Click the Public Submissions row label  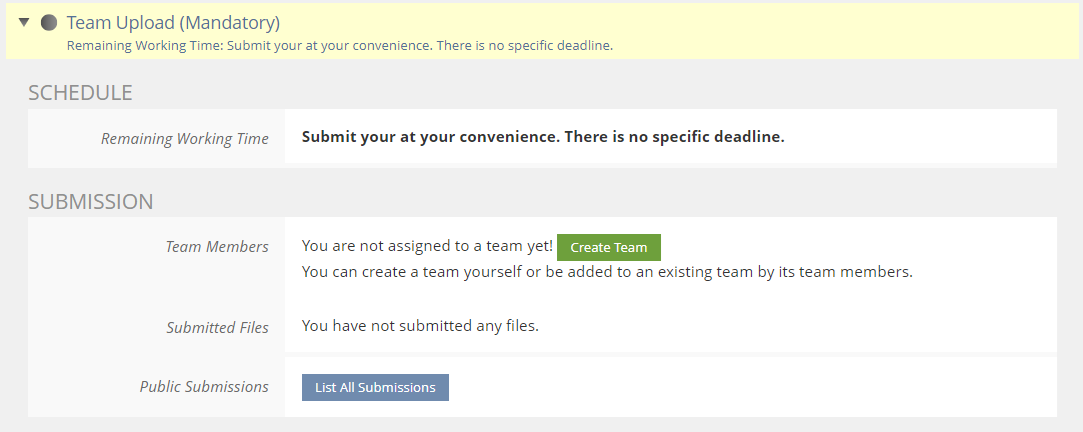point(204,387)
